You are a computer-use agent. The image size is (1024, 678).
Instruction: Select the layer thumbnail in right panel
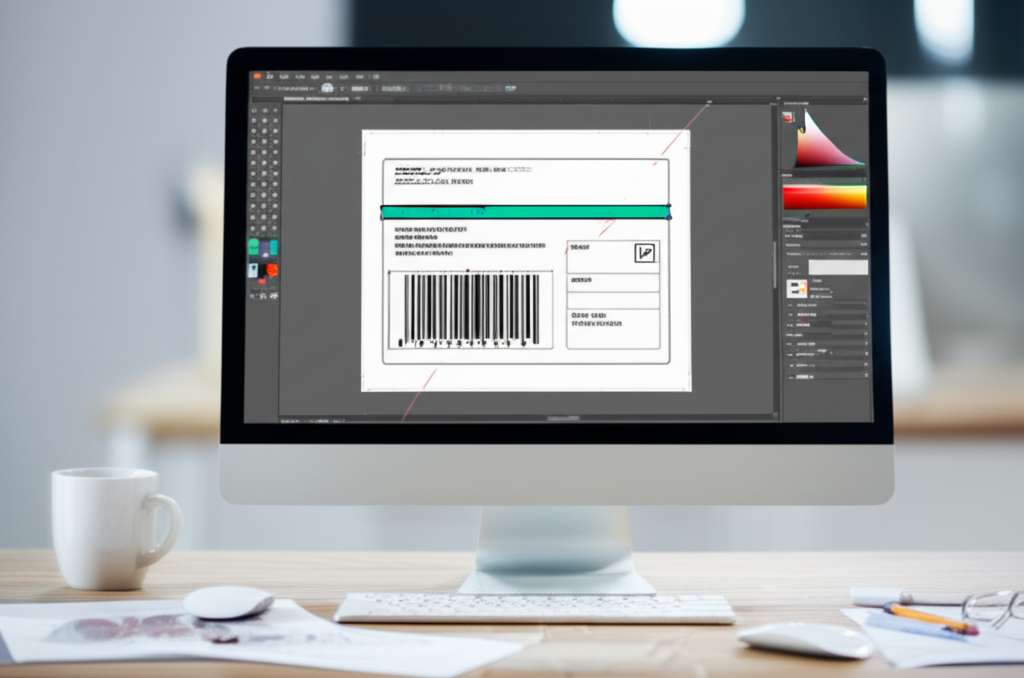[x=797, y=288]
